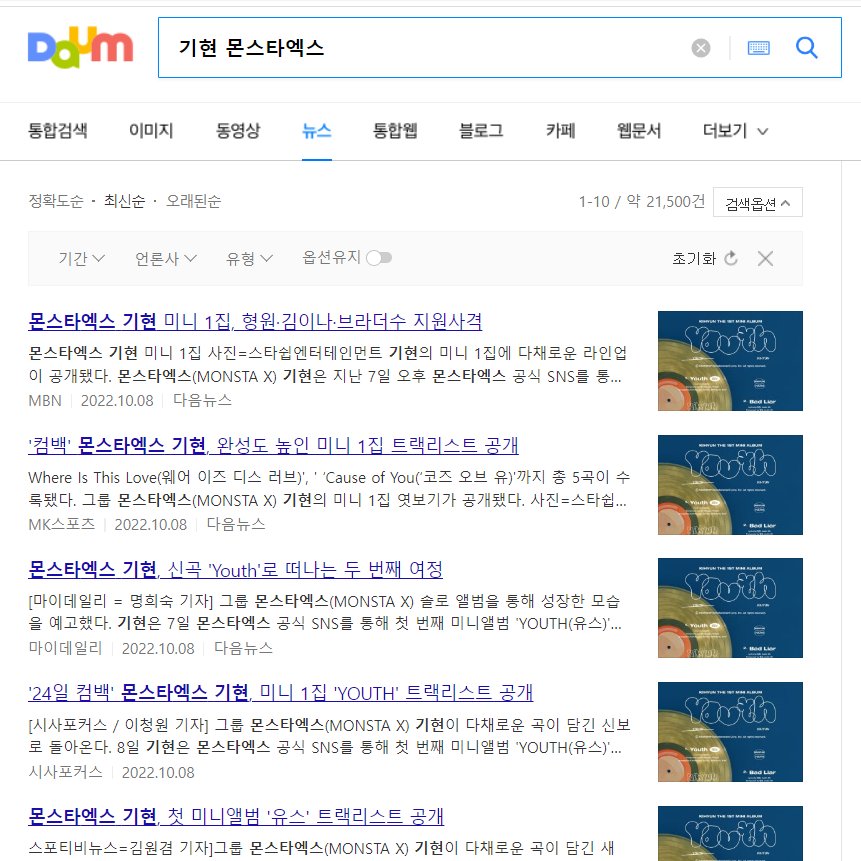Viewport: 861px width, 861px height.
Task: Click MBN article summary snippet
Action: 328,365
